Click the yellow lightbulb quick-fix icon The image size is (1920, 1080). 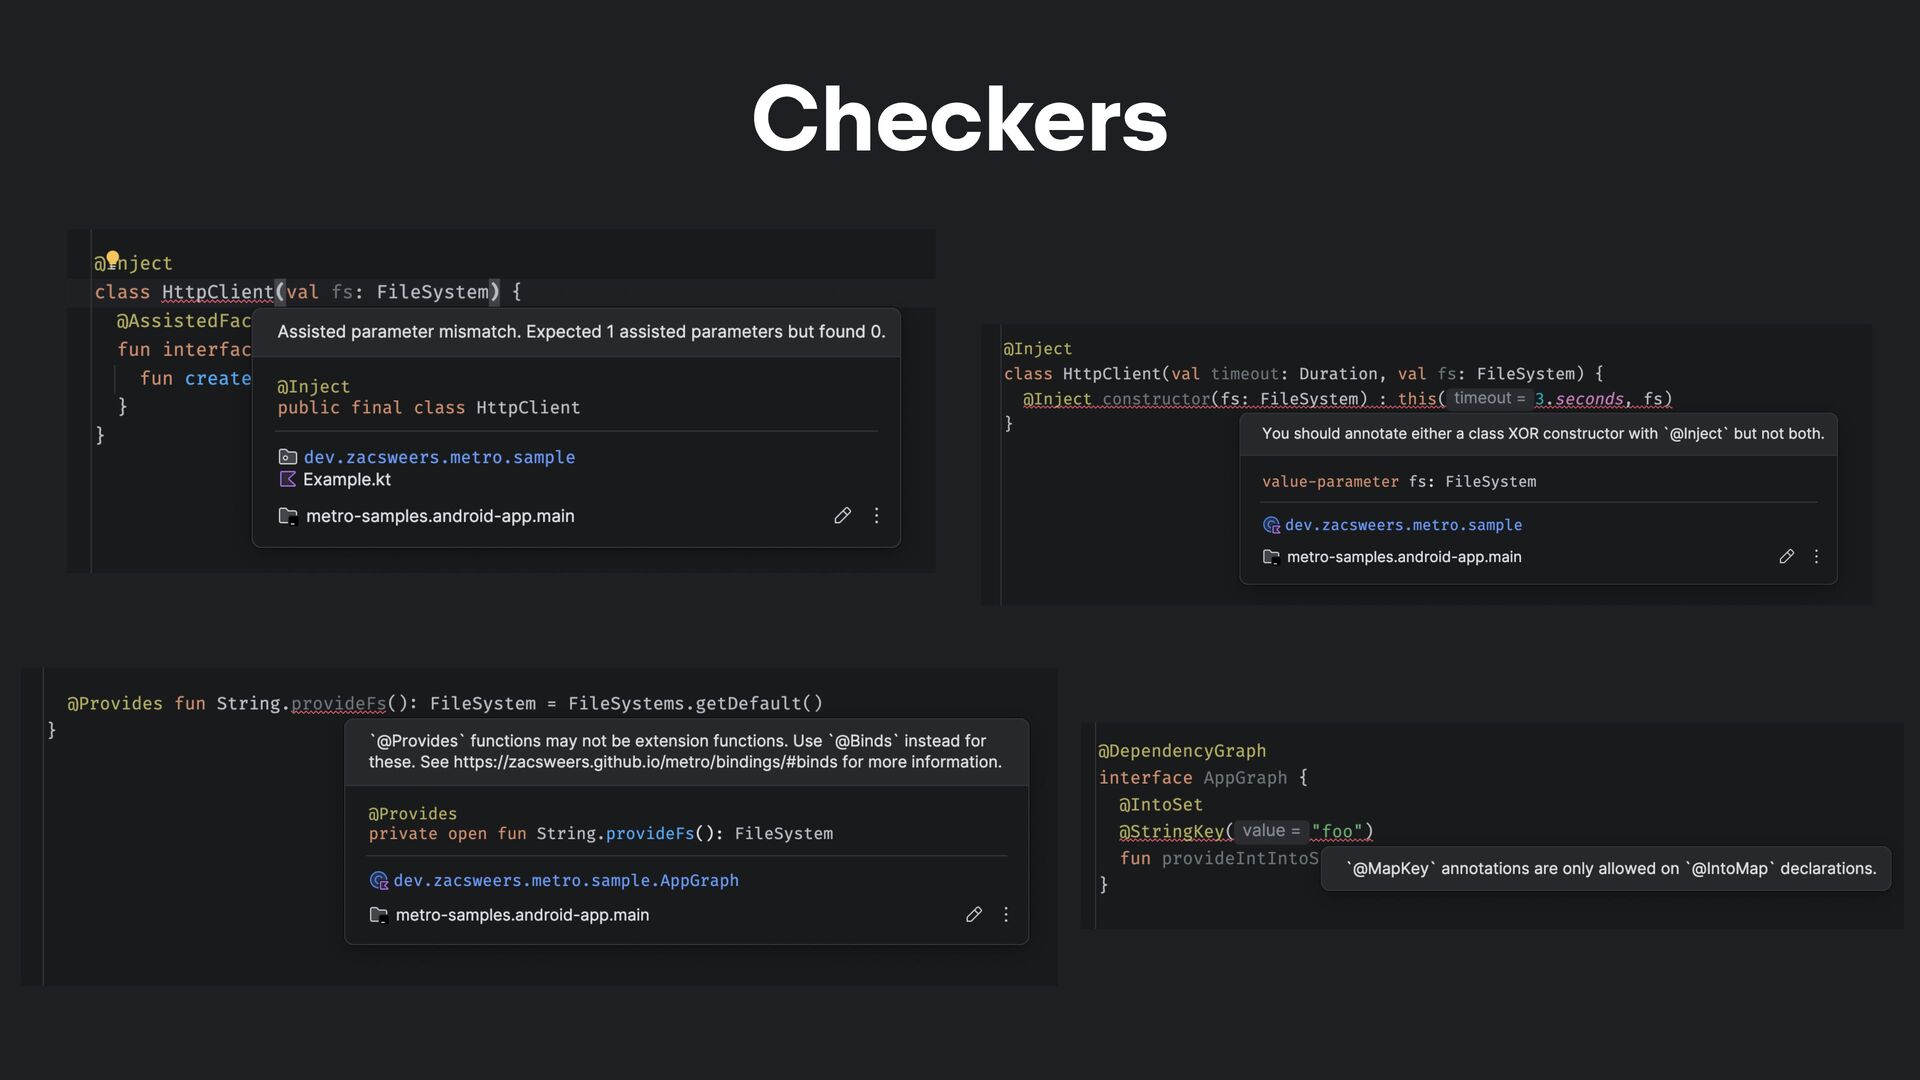[x=113, y=259]
